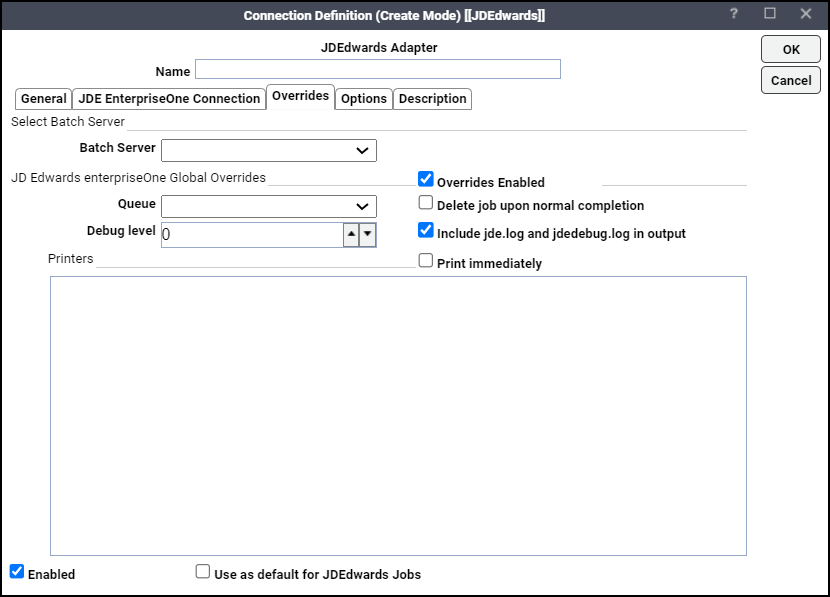This screenshot has height=597, width=830.
Task: Switch to the General tab
Action: [x=43, y=99]
